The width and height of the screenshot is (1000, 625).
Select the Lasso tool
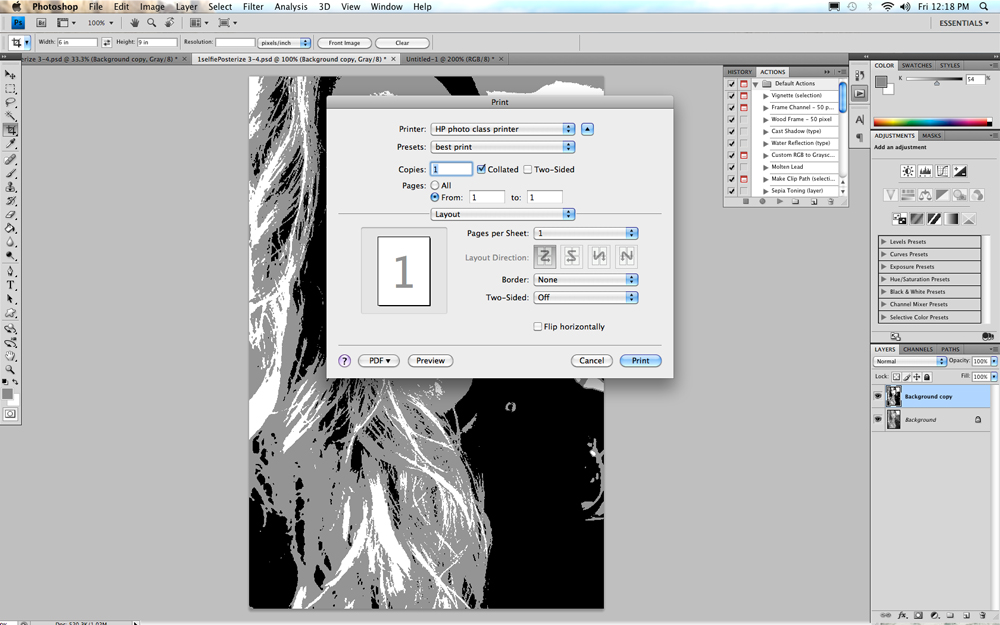pyautogui.click(x=10, y=102)
